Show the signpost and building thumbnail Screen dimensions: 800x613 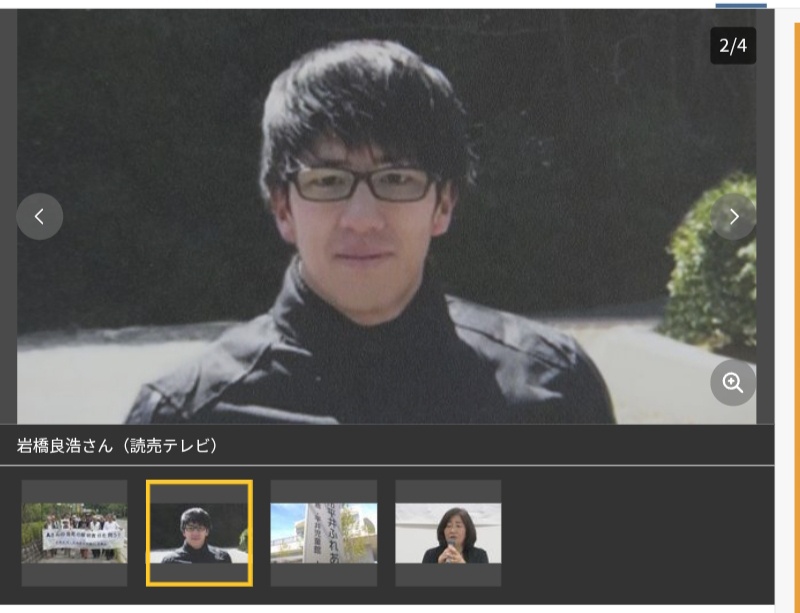[324, 533]
